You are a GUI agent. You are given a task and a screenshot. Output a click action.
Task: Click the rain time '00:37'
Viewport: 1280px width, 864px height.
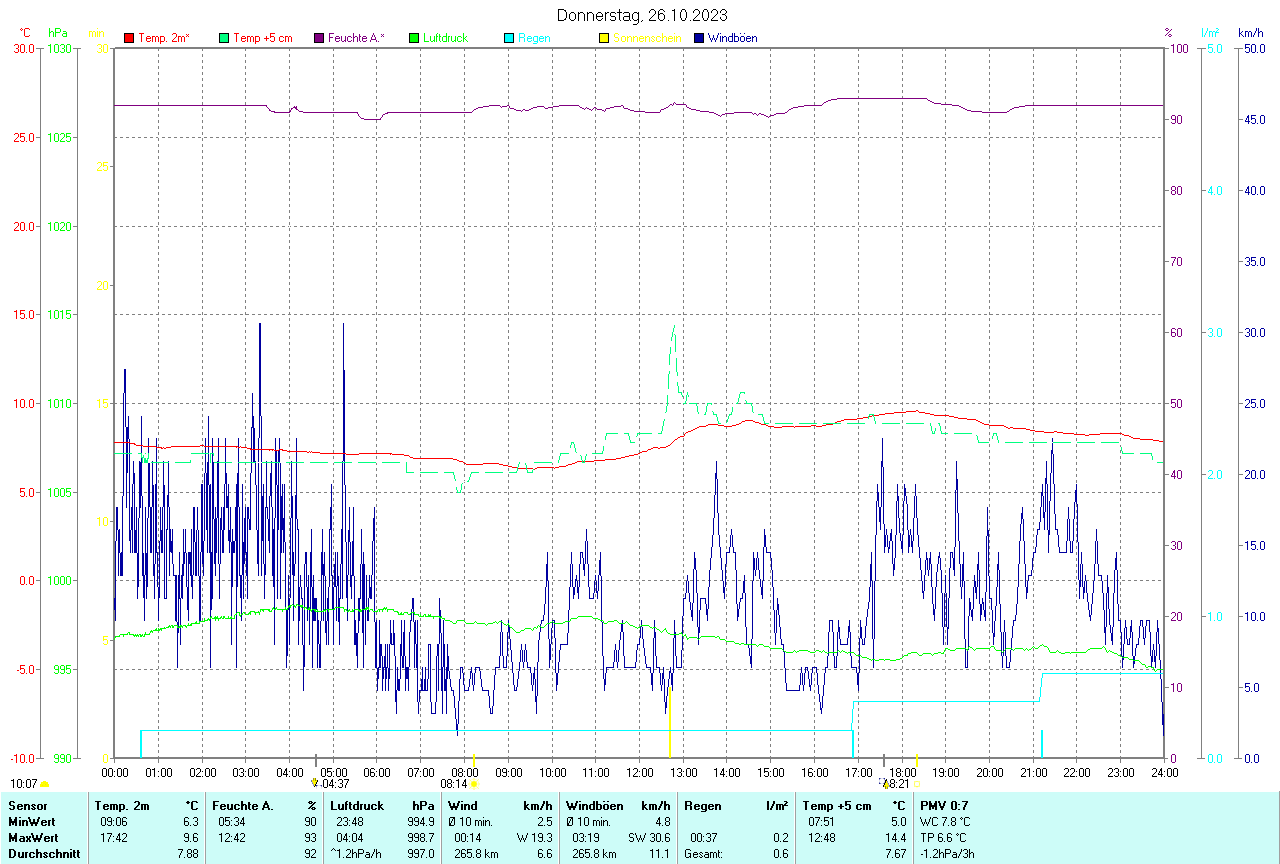tap(704, 837)
